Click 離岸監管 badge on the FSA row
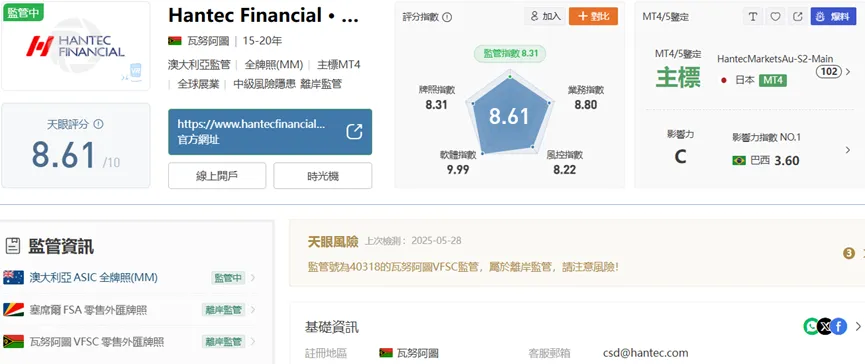 pyautogui.click(x=223, y=310)
